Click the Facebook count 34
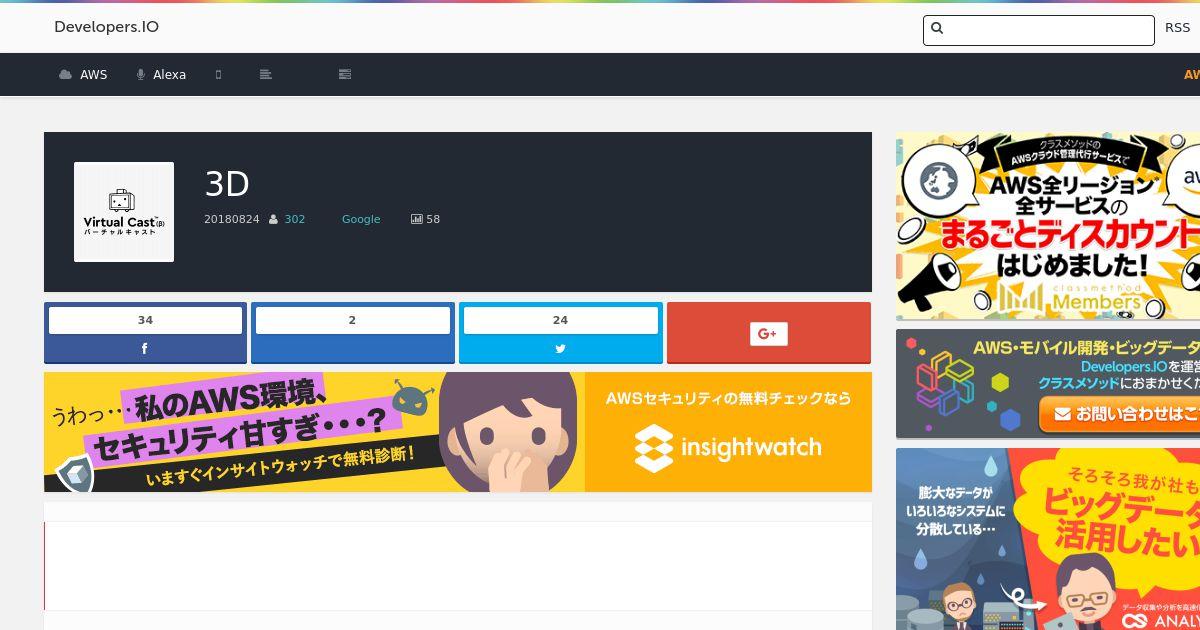 click(x=145, y=320)
